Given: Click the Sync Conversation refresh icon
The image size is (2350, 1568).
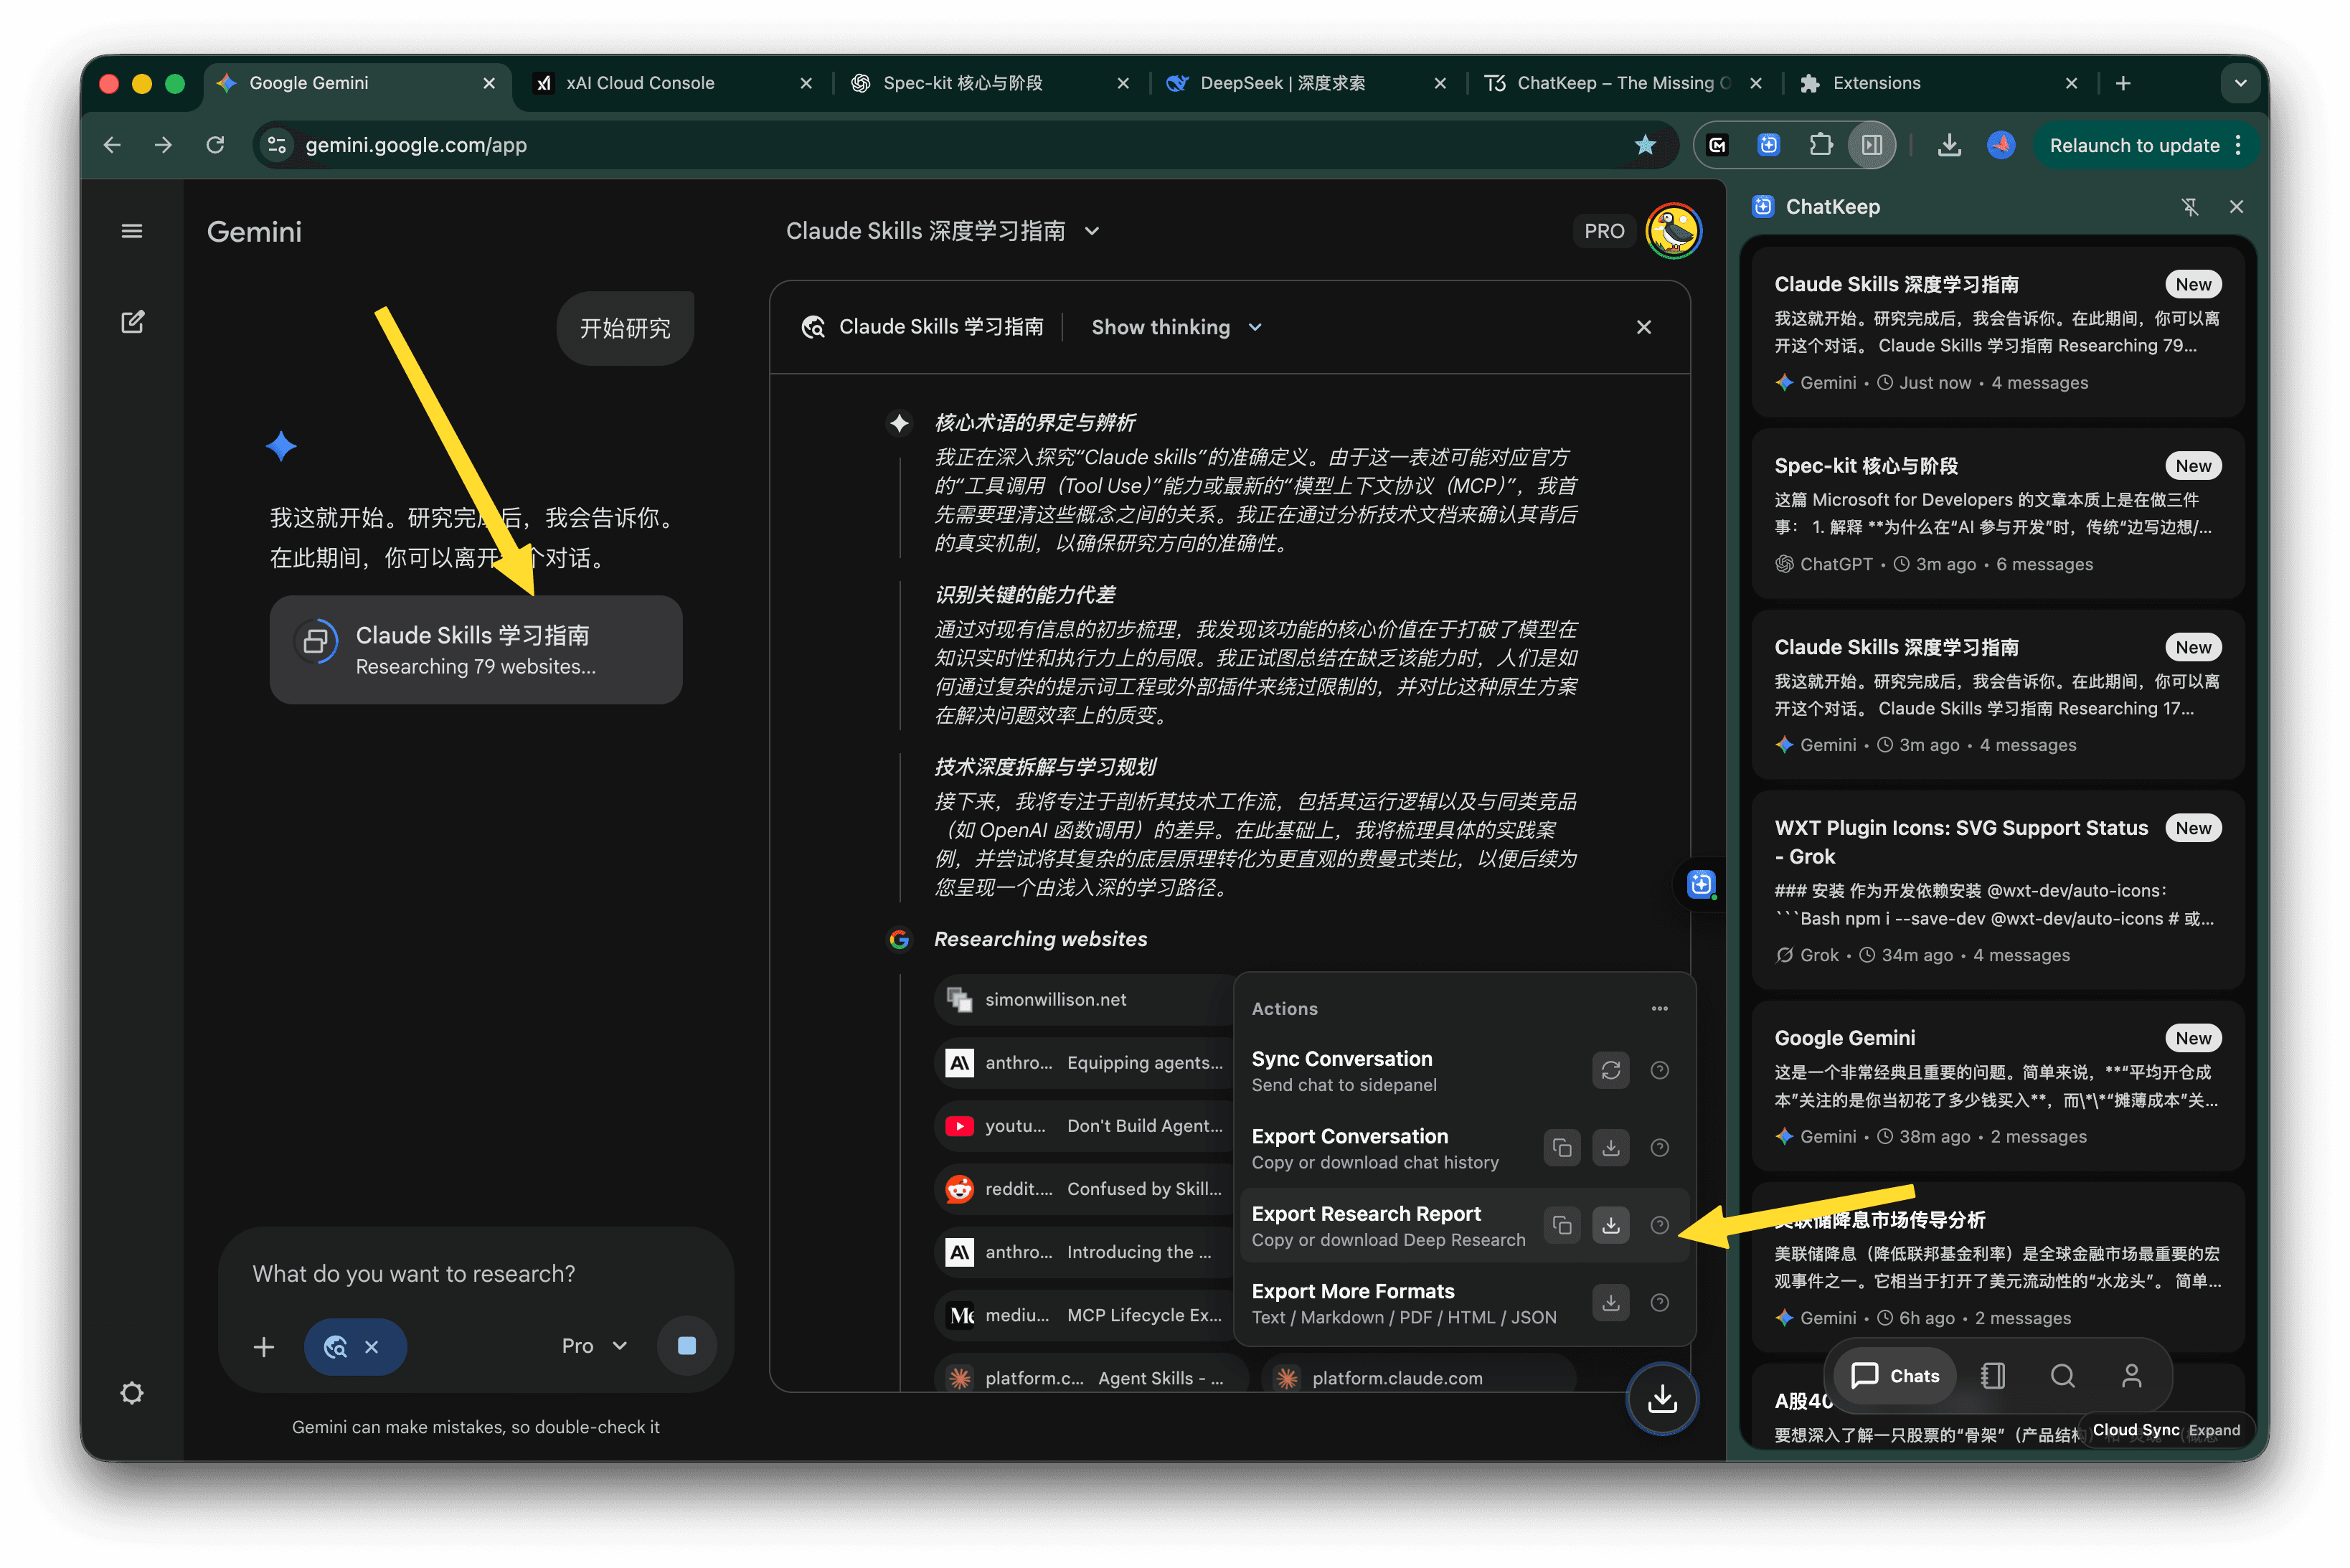Looking at the screenshot, I should pos(1610,1069).
